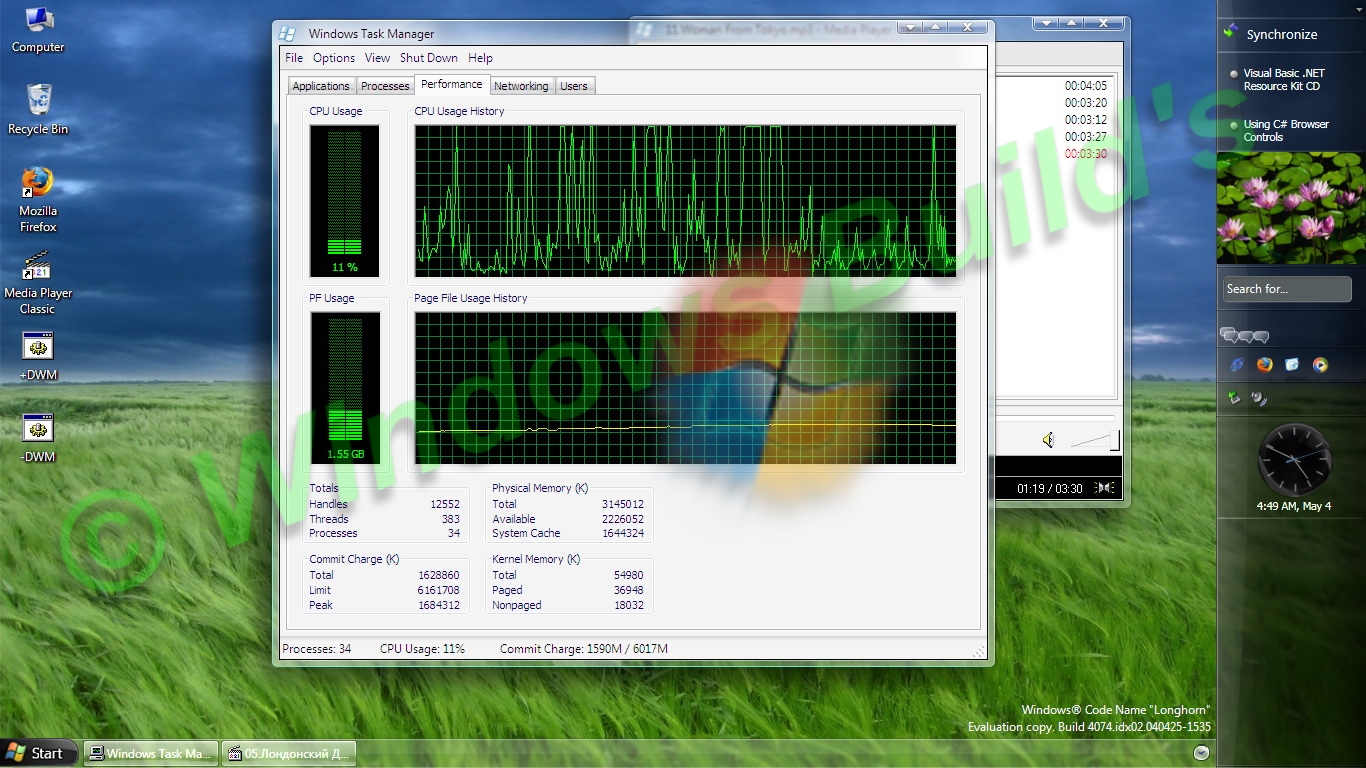Mute audio using Media Player speaker icon
The image size is (1366, 768).
coord(1047,440)
